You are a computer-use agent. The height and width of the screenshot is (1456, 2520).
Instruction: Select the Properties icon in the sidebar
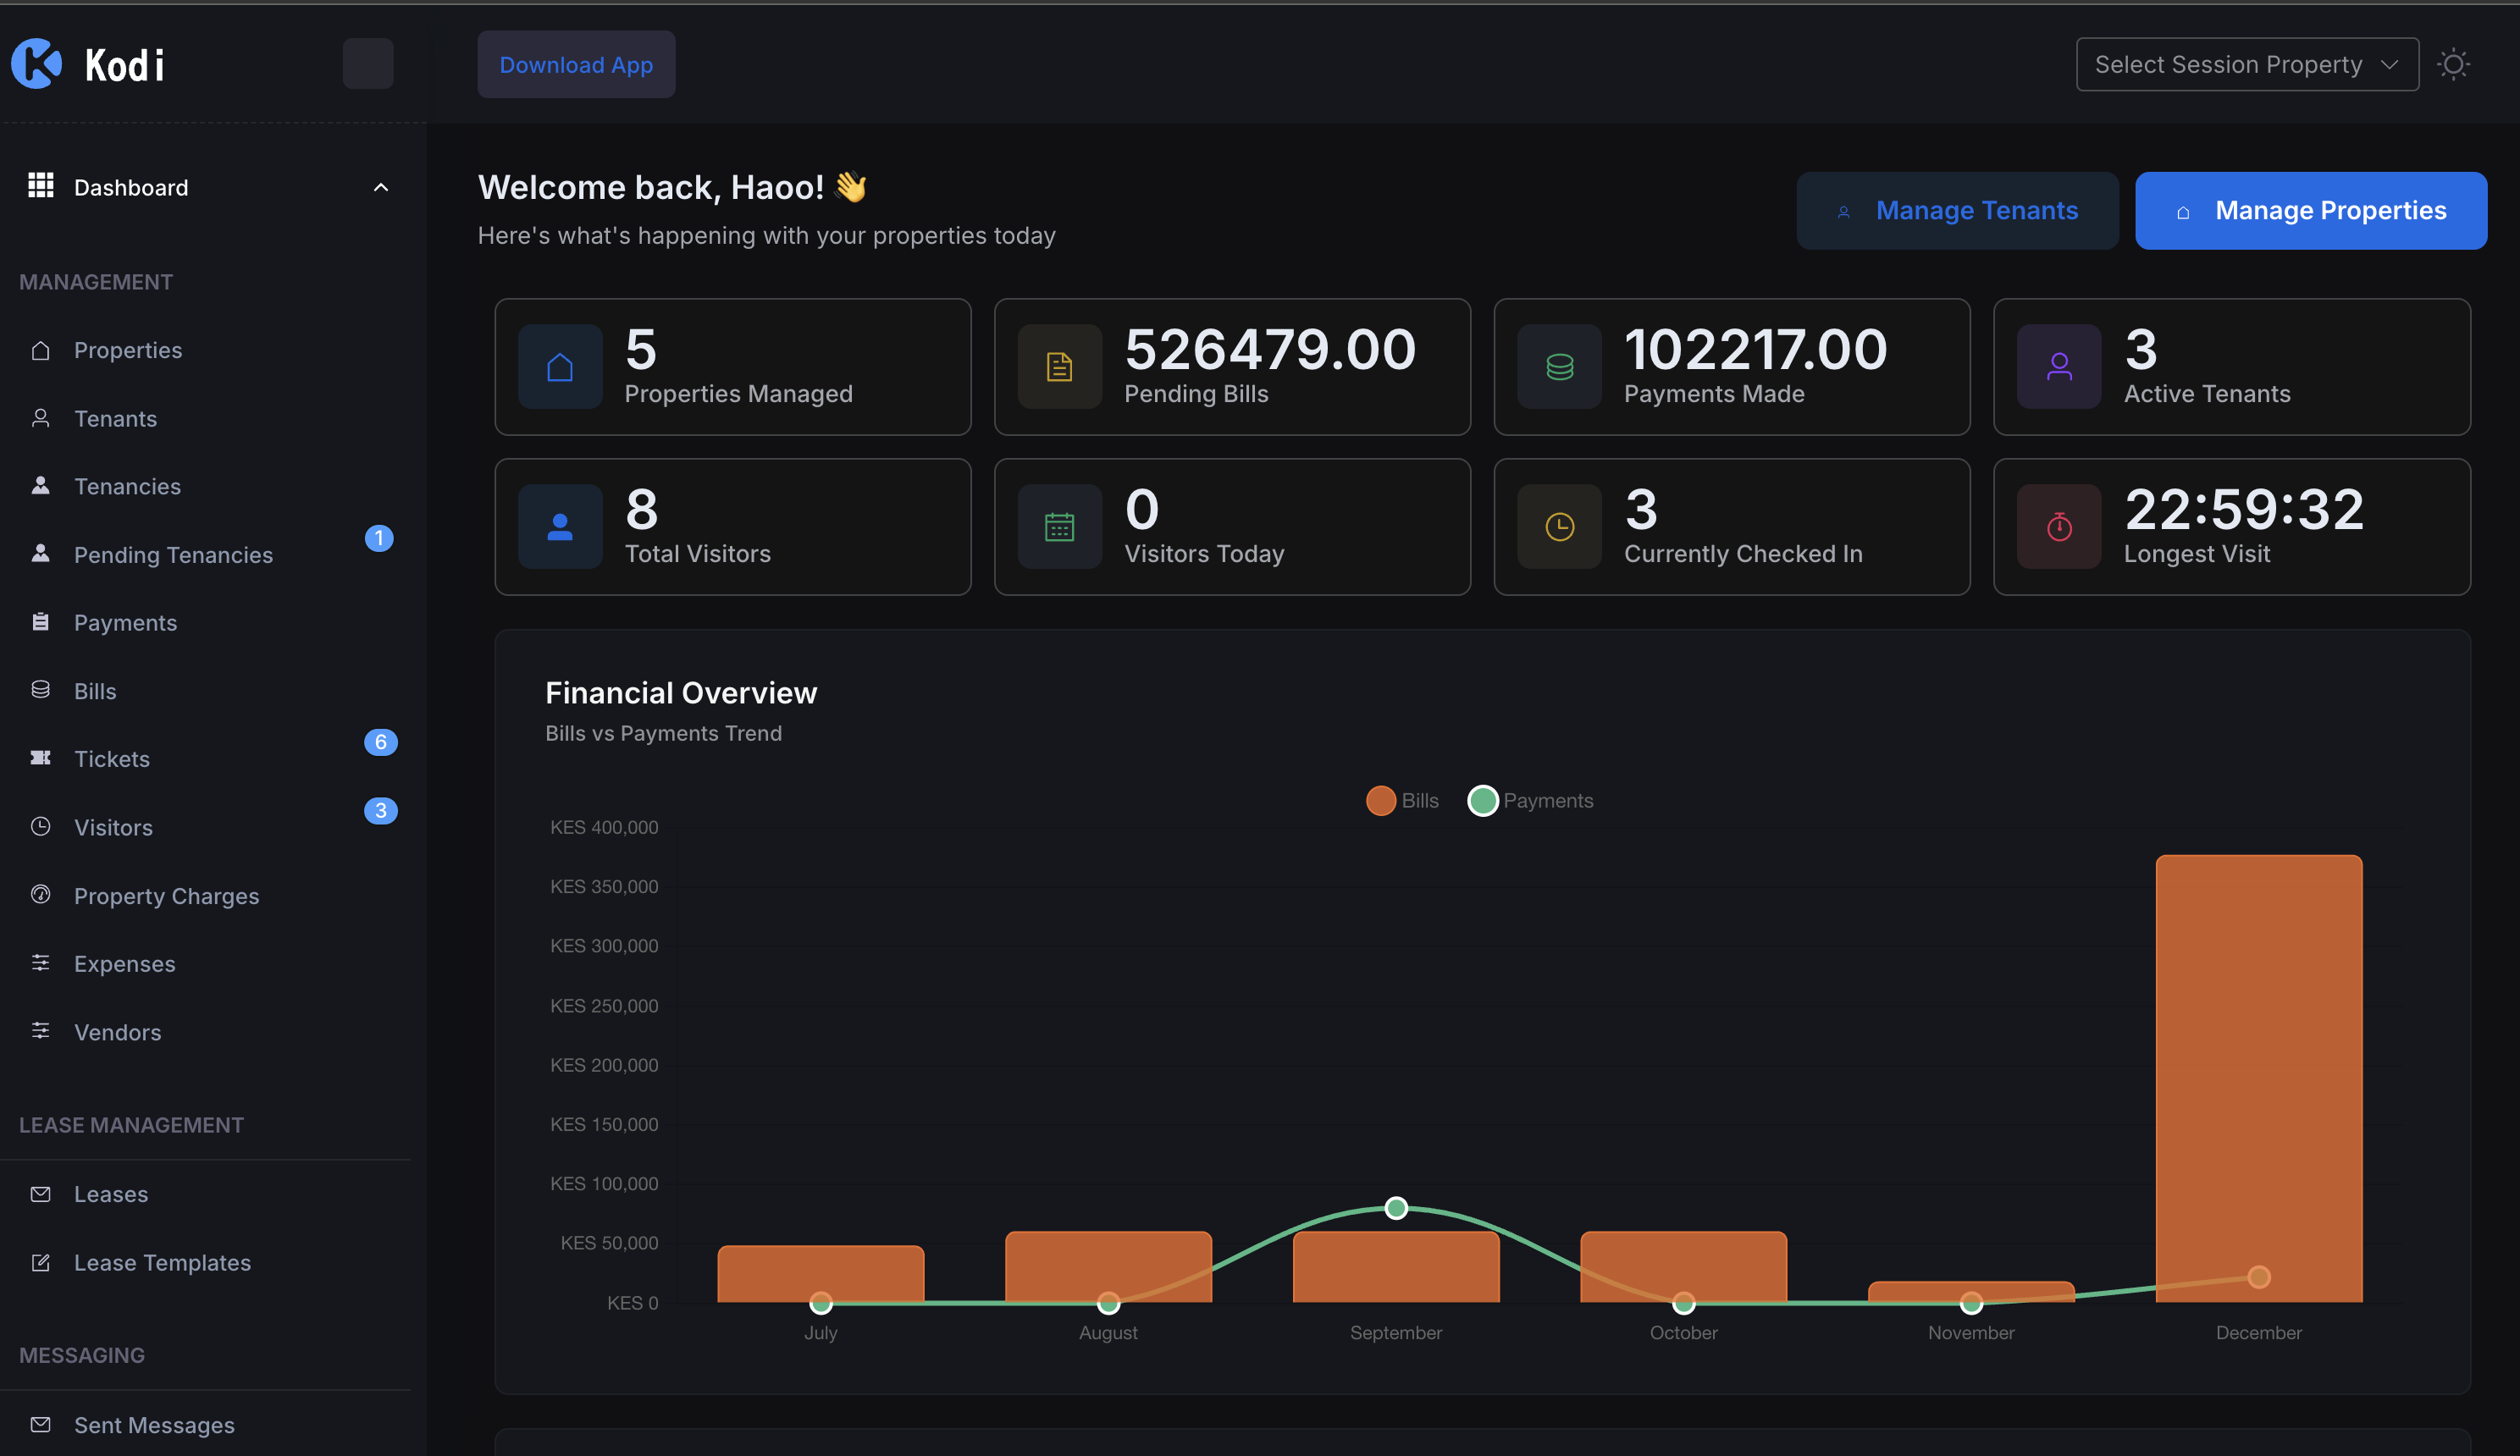coord(41,350)
